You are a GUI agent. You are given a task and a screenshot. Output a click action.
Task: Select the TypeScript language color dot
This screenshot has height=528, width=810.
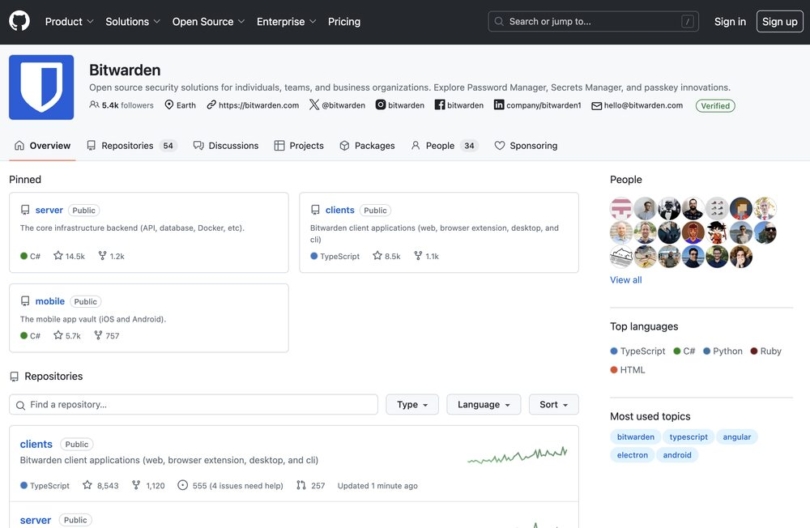(x=614, y=351)
